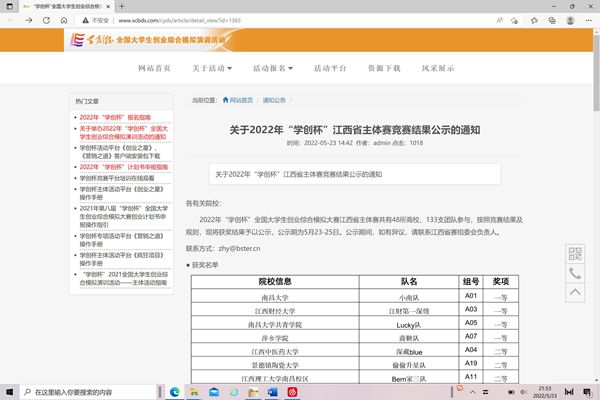
Task: Open 关于举办2022年"学创杯" notice article
Action: click(x=124, y=132)
